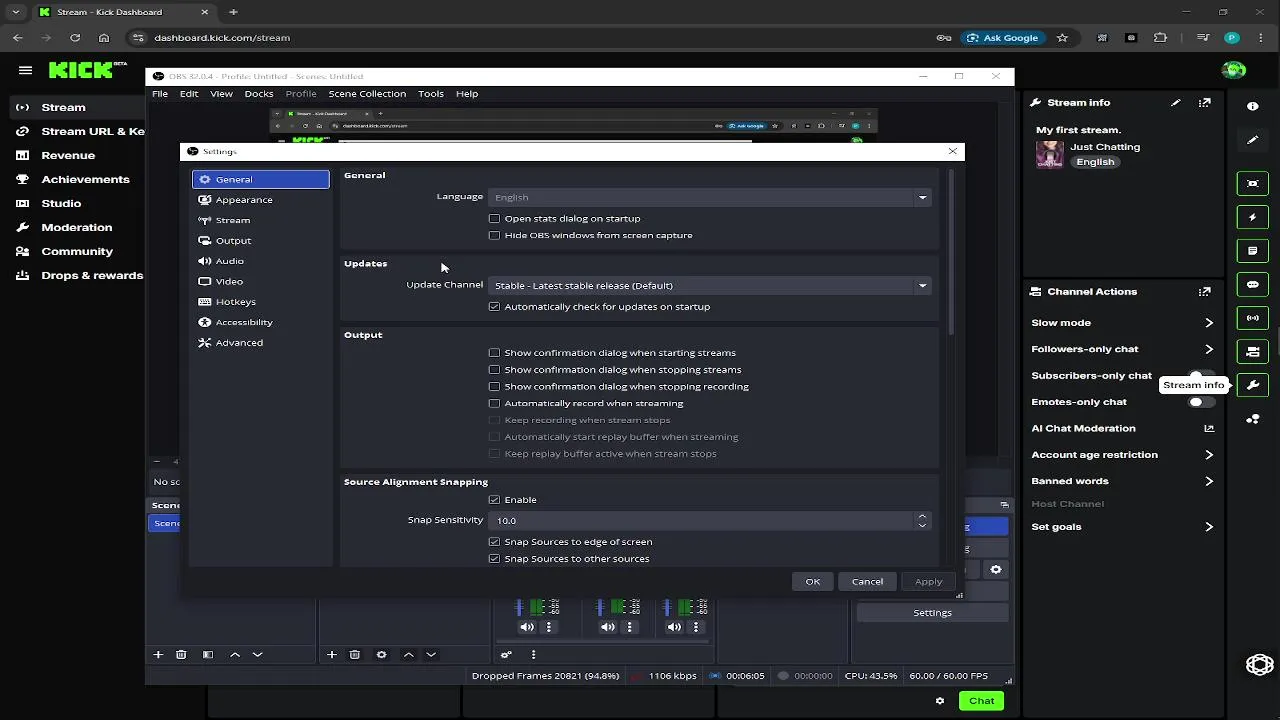Open the Audio settings category

point(261,261)
